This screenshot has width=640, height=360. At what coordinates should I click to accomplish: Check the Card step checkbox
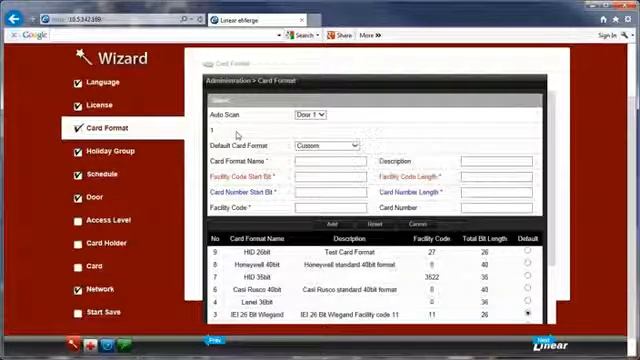78,267
